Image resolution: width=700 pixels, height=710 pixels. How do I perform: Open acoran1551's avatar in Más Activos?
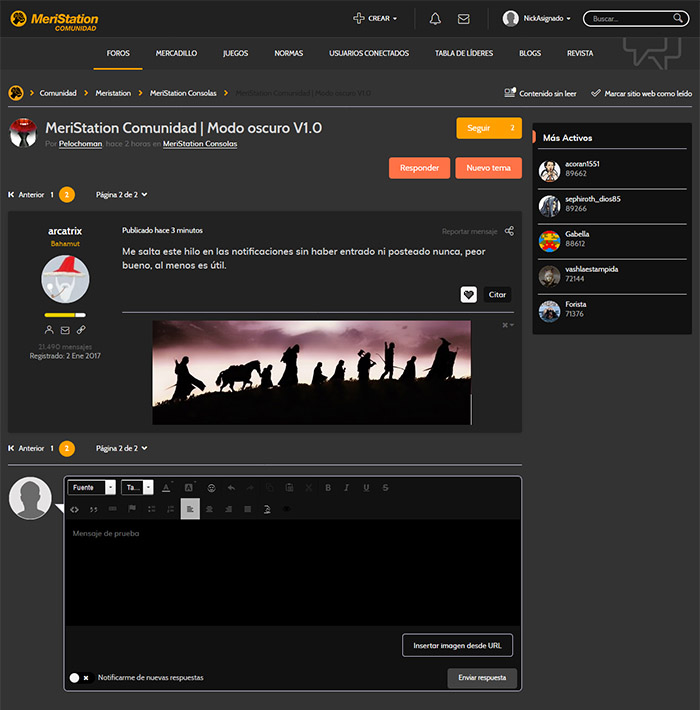coord(550,171)
